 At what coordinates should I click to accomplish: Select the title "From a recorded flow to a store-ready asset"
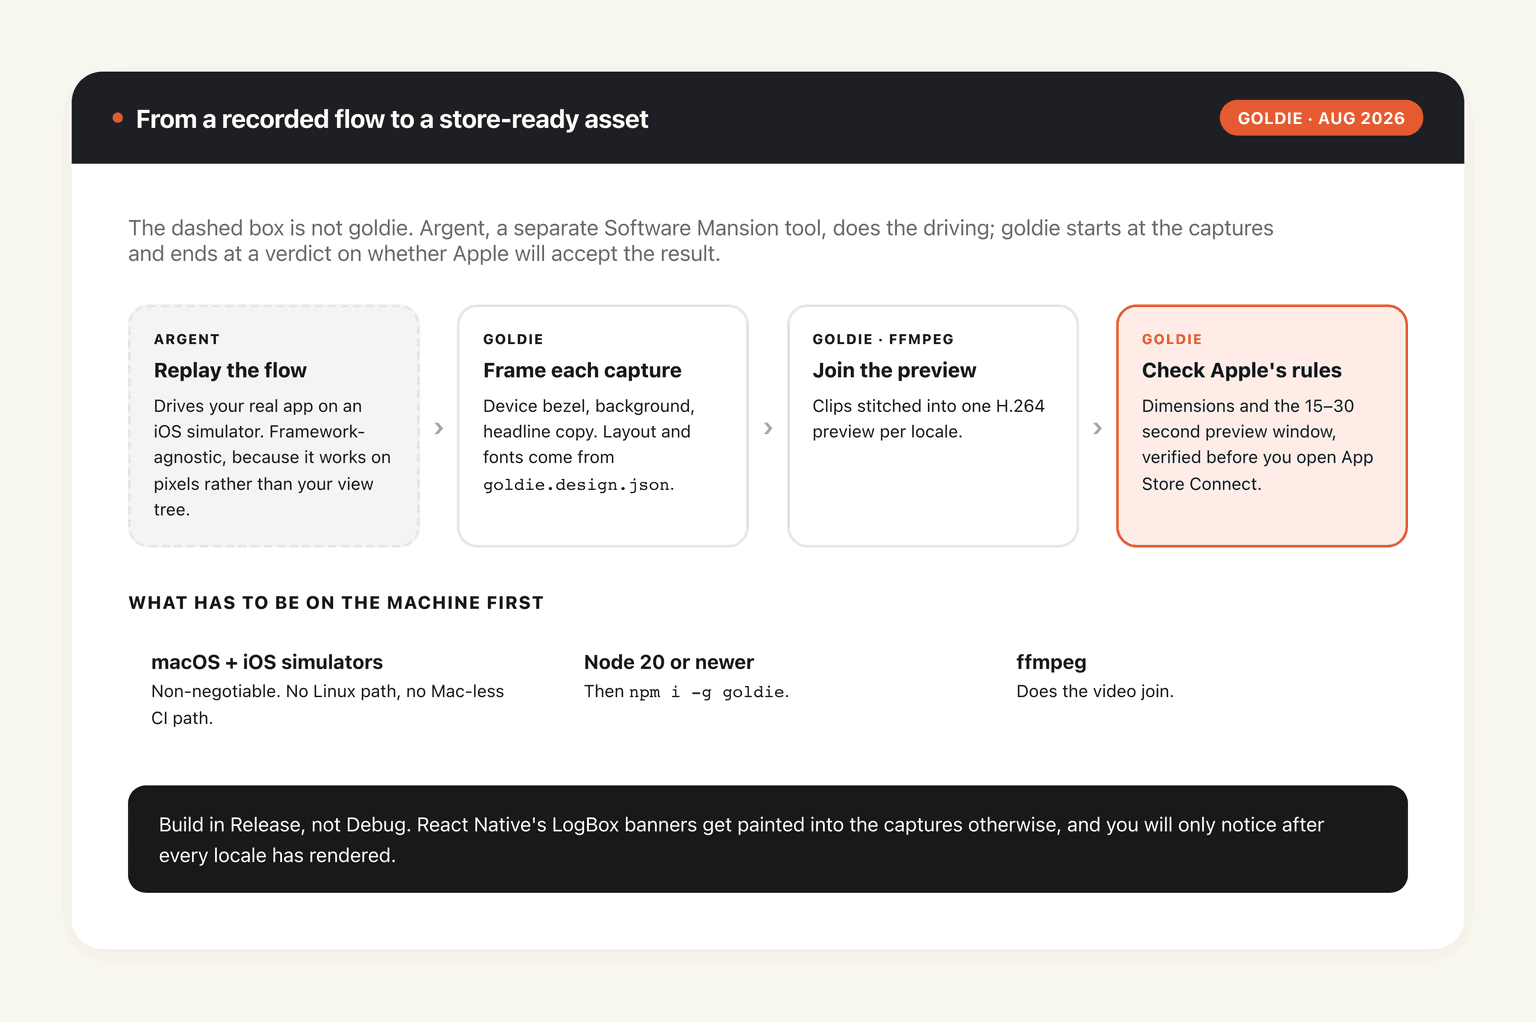(x=392, y=119)
